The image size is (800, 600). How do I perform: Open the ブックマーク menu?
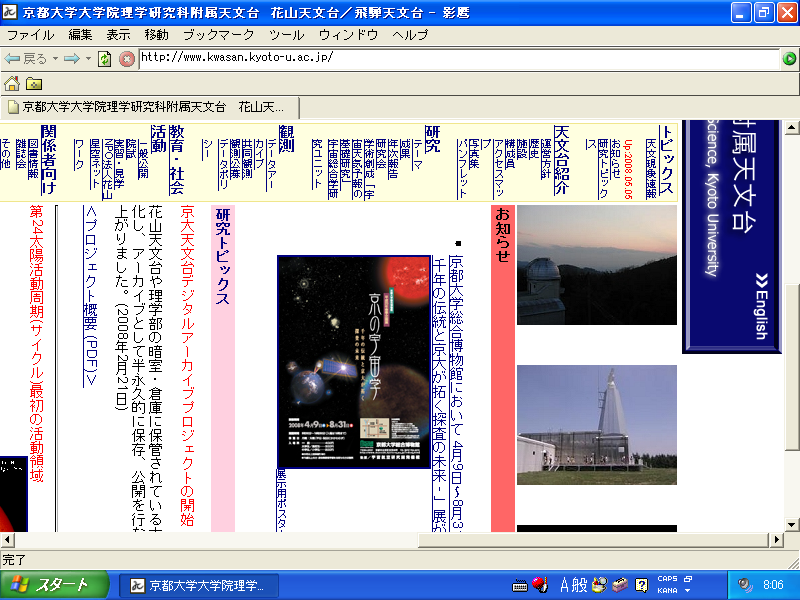point(218,35)
